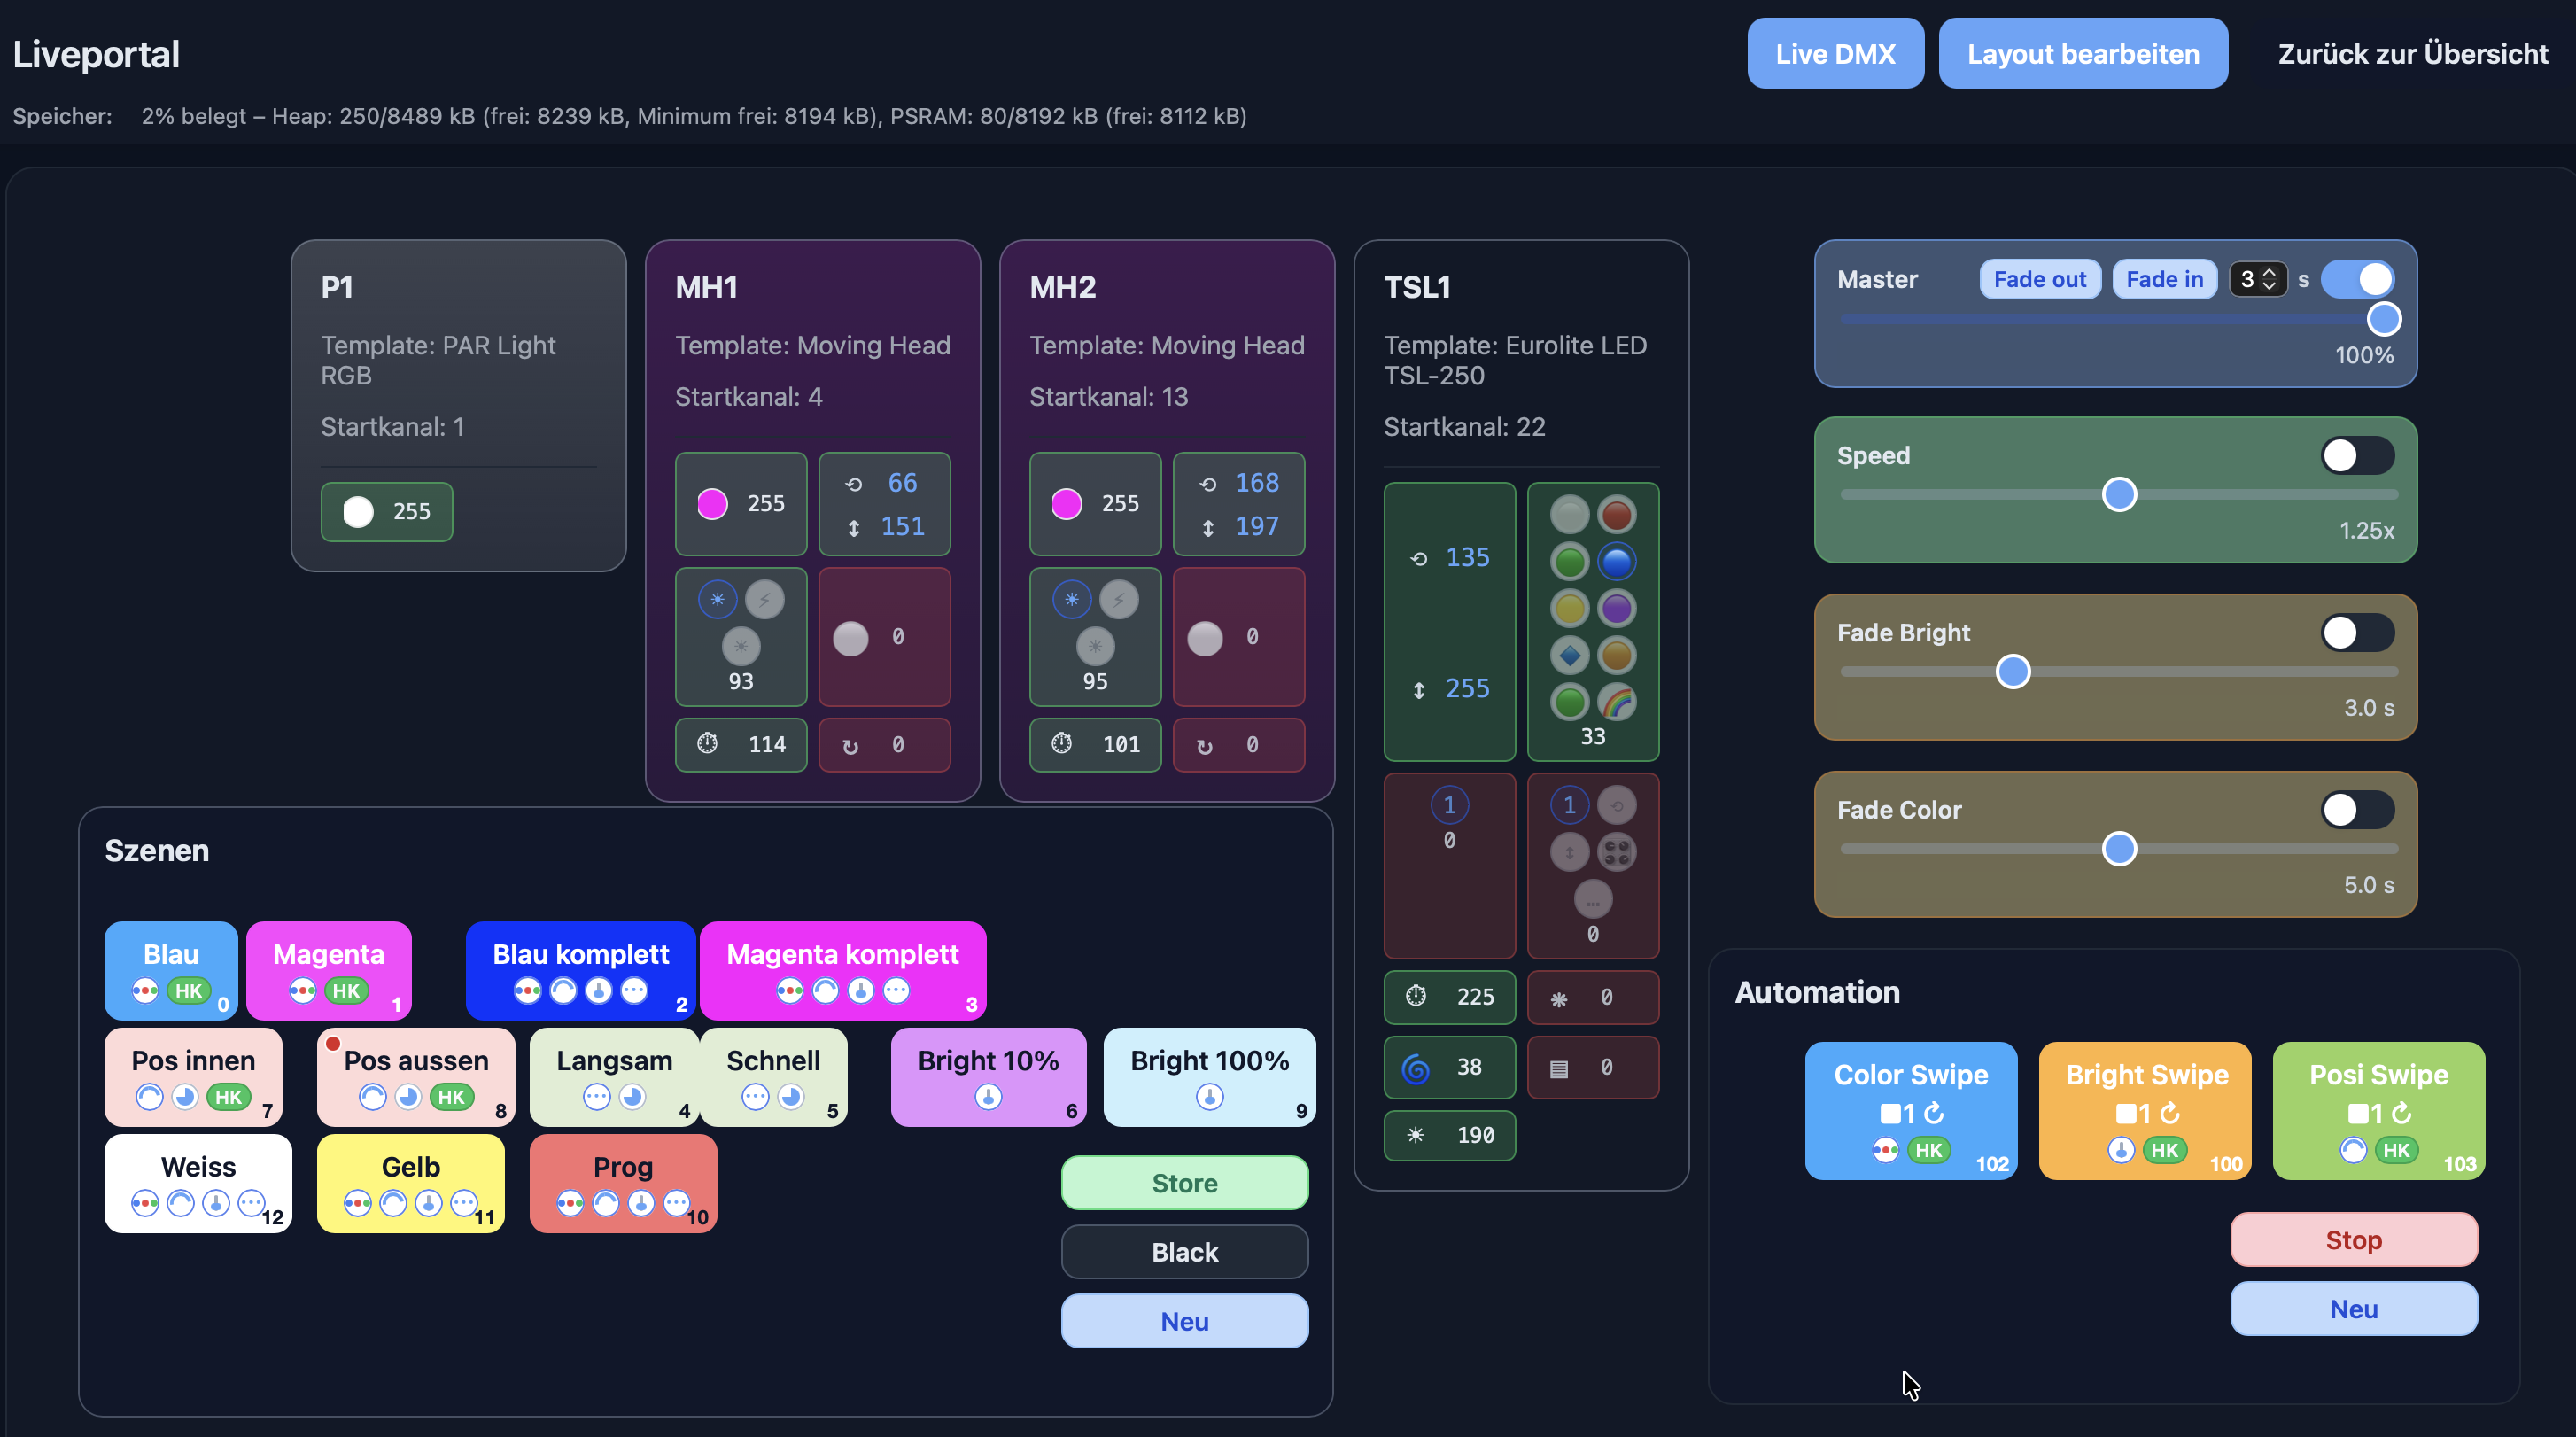2576x1437 pixels.
Task: Select the red color circle in TSL1
Action: pyautogui.click(x=1616, y=515)
